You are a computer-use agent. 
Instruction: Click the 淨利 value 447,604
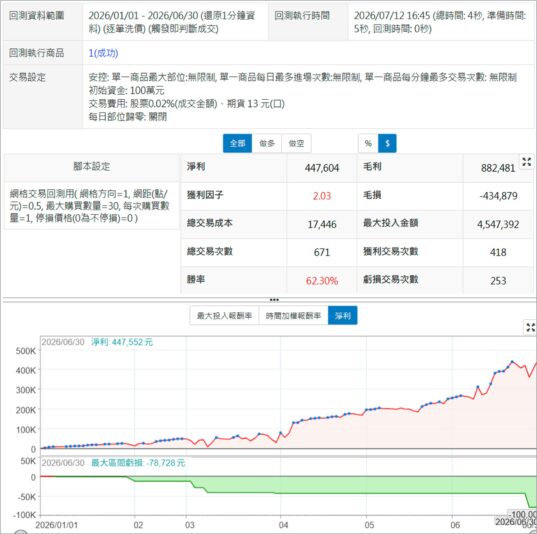tap(322, 168)
